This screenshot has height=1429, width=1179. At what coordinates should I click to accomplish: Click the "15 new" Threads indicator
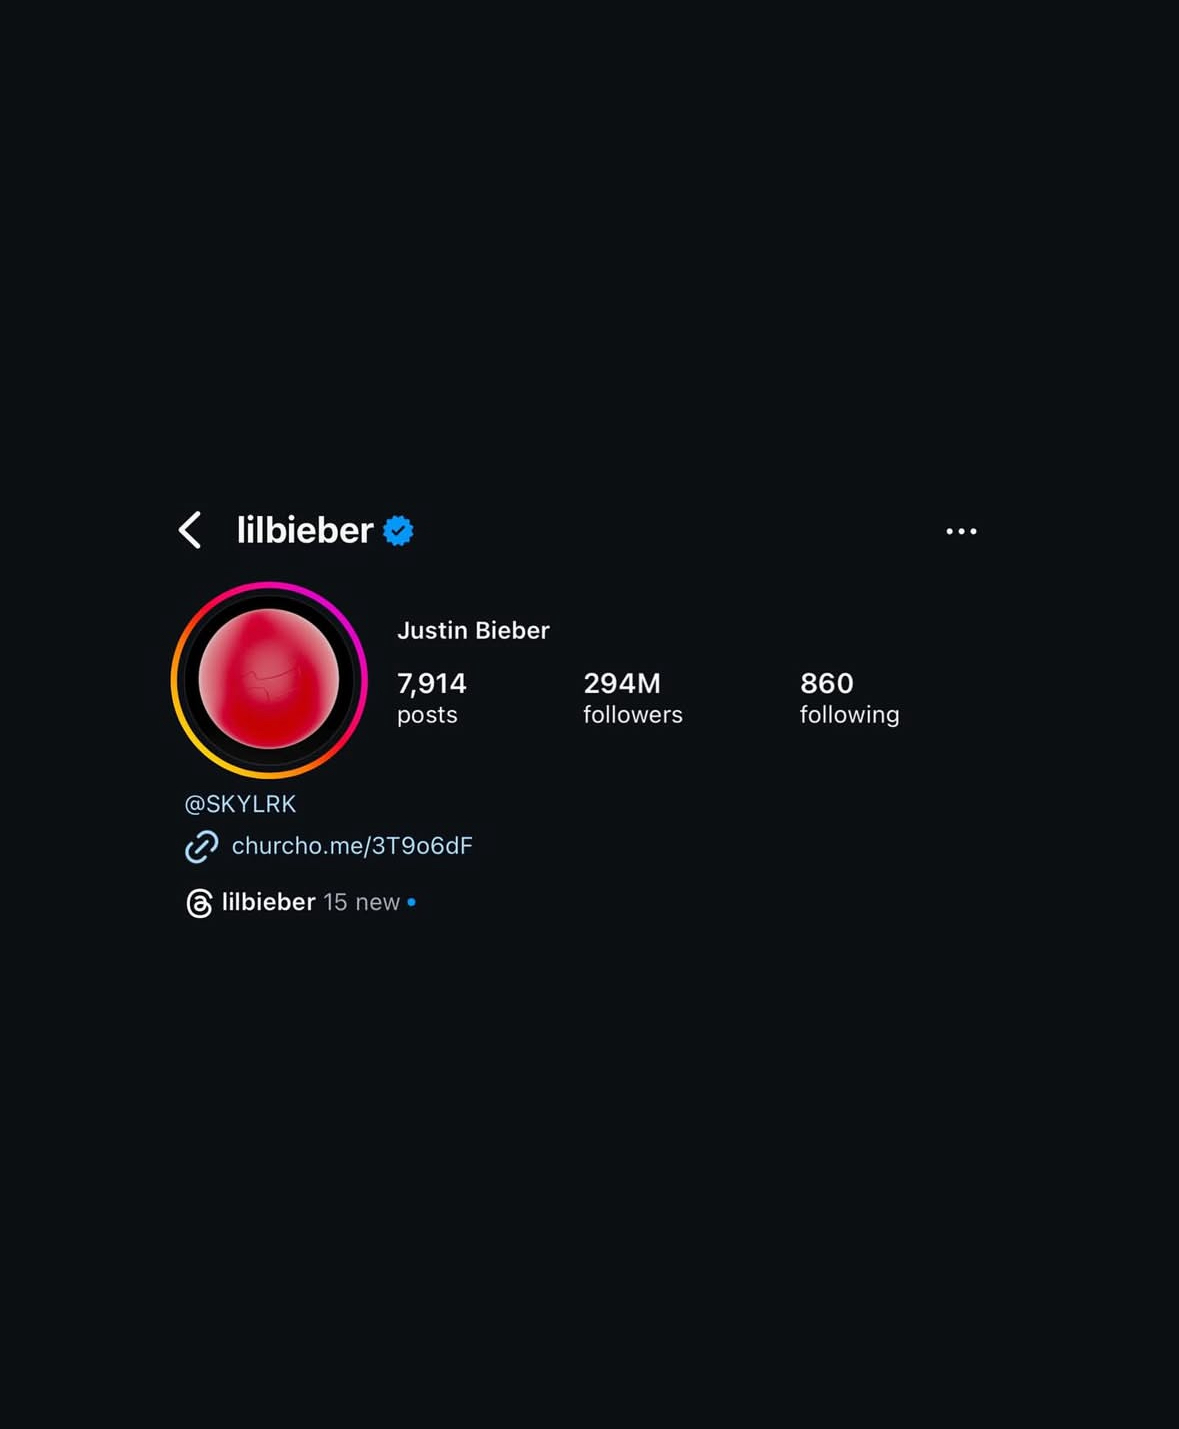point(361,902)
